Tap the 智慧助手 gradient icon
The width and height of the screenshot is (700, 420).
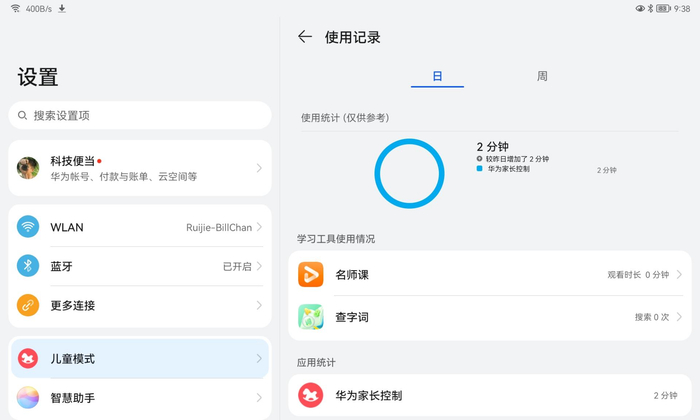click(28, 398)
